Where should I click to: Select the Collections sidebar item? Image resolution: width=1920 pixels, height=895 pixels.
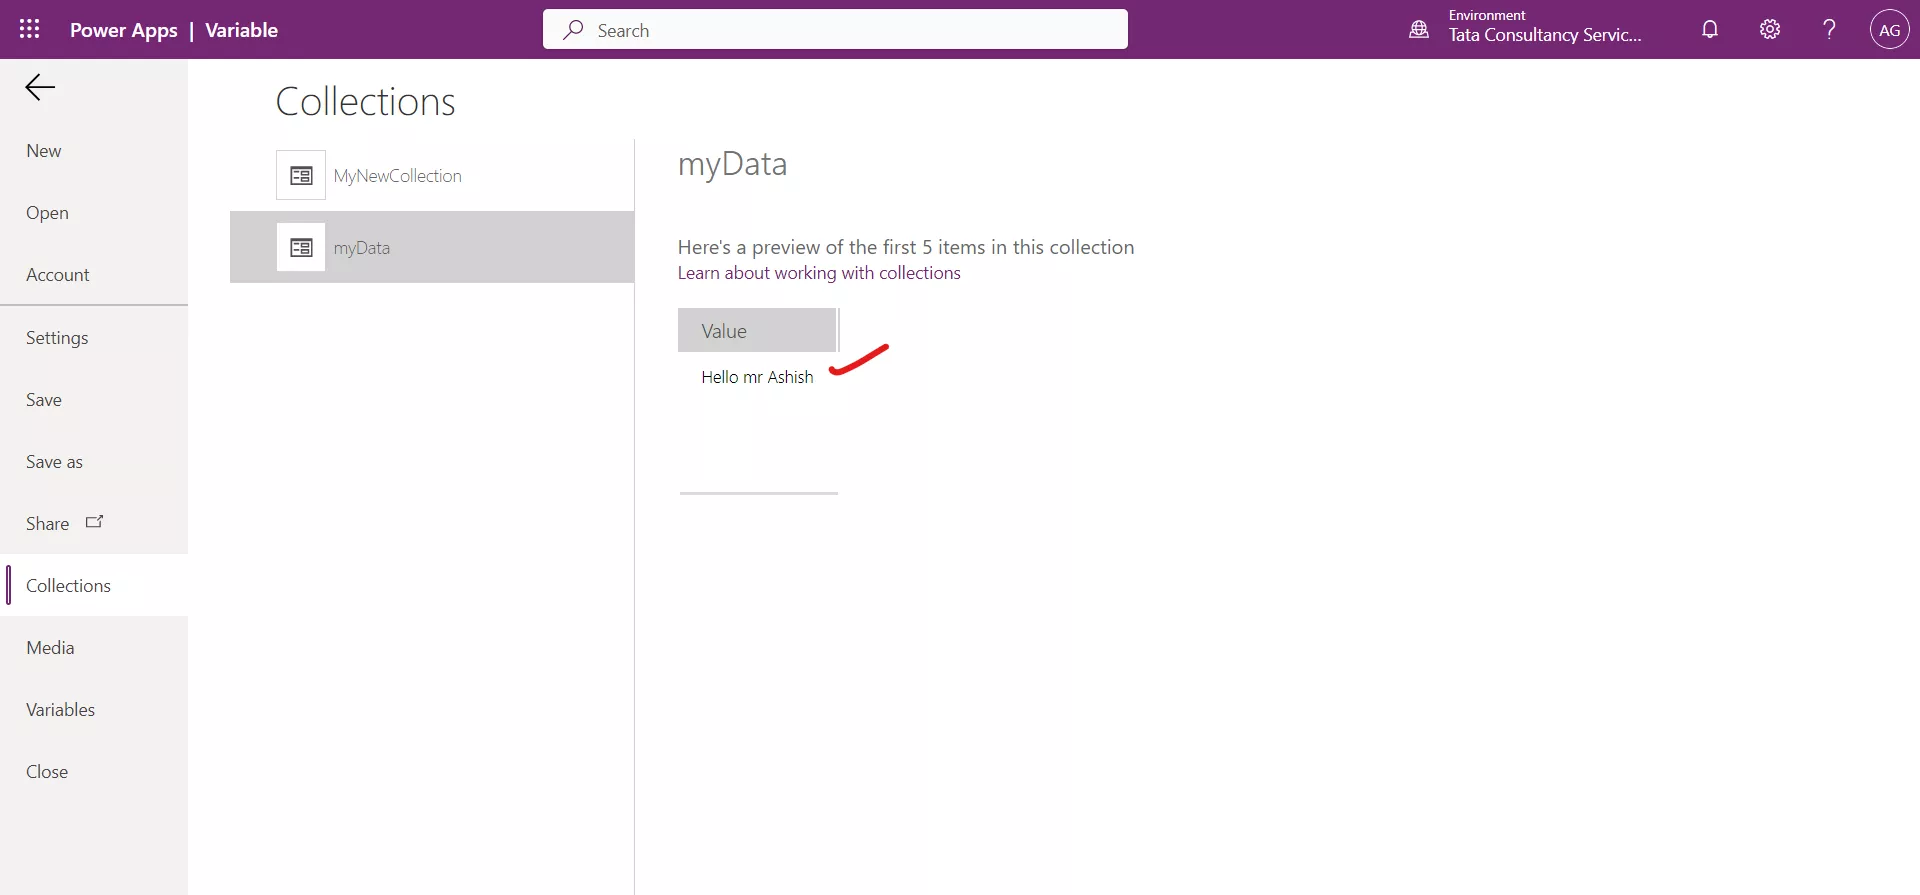[x=94, y=586]
